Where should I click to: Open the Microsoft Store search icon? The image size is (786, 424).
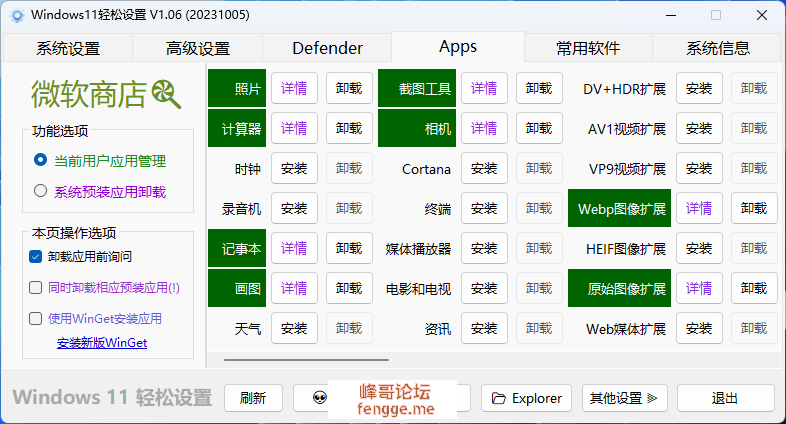(x=166, y=94)
